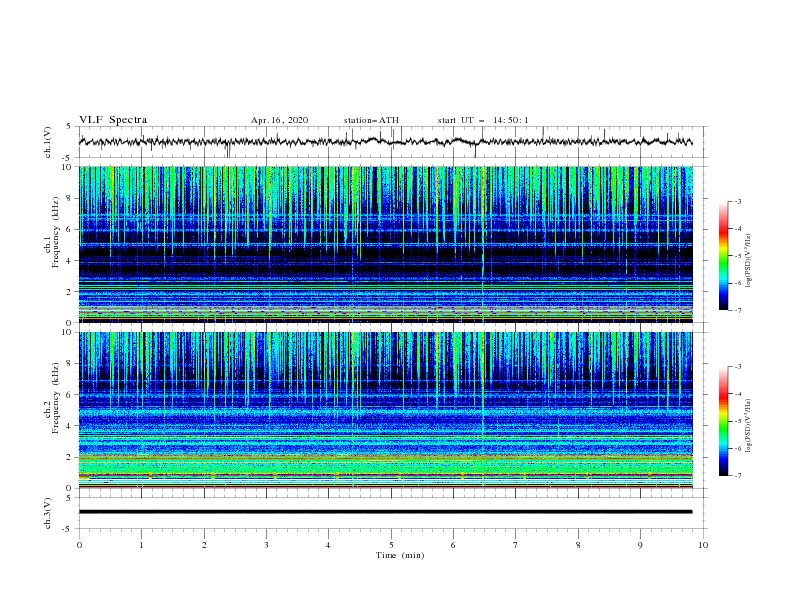Viewport: 792px width, 612px height.
Task: Click the color scale bar beside ch.2 spectrogram
Action: click(x=723, y=421)
